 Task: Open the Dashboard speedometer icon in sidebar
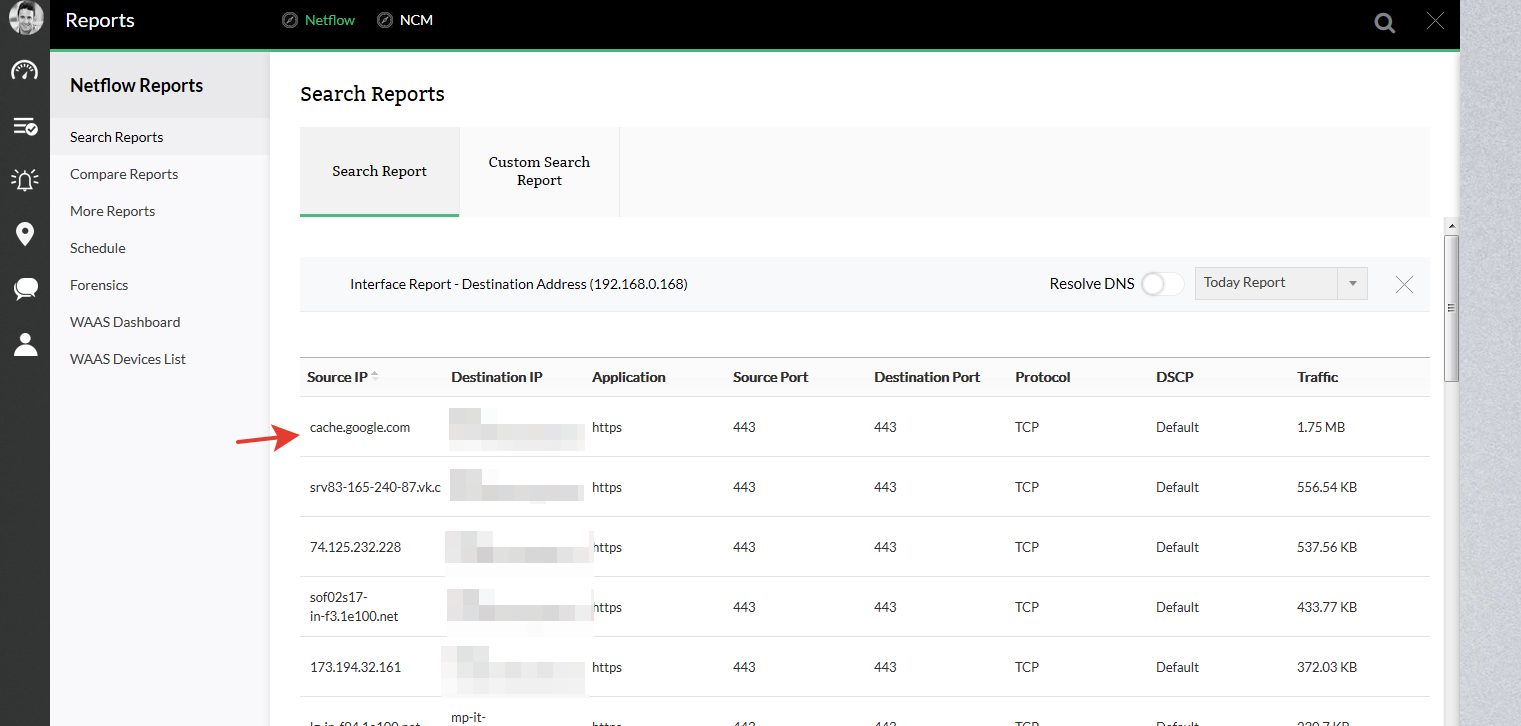(25, 71)
